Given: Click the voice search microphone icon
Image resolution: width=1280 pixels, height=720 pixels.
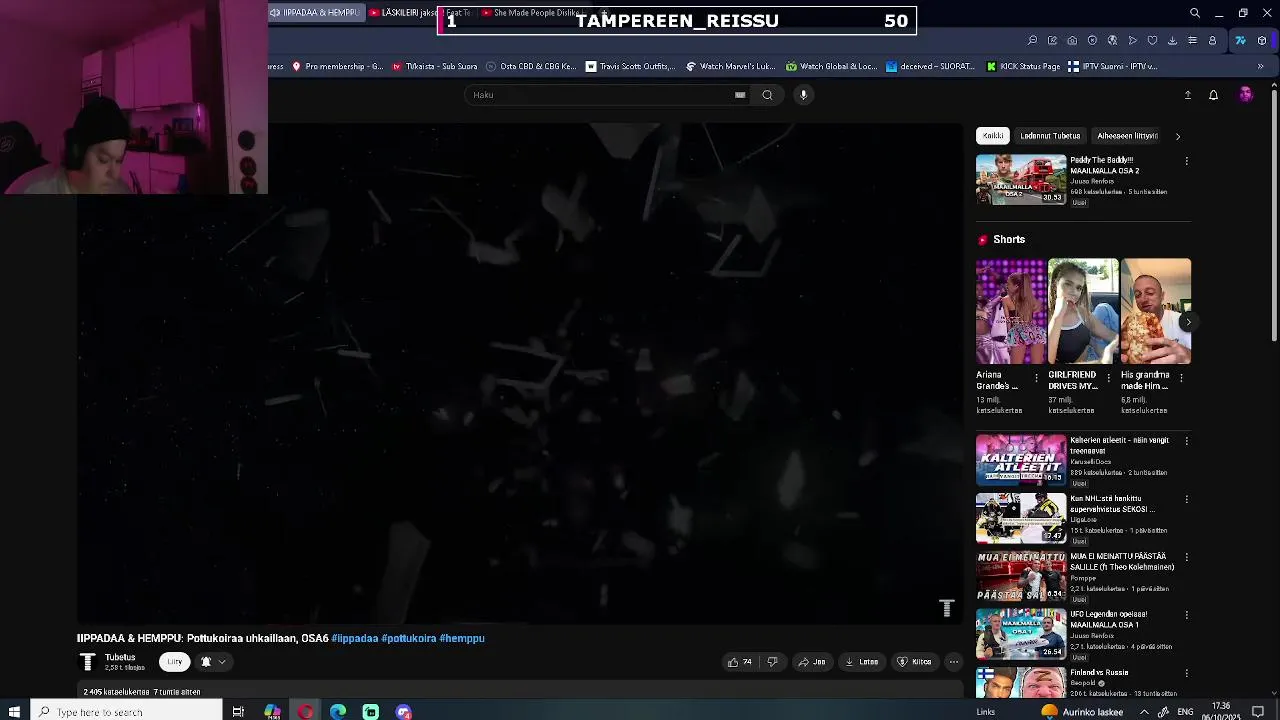Looking at the screenshot, I should click(803, 95).
